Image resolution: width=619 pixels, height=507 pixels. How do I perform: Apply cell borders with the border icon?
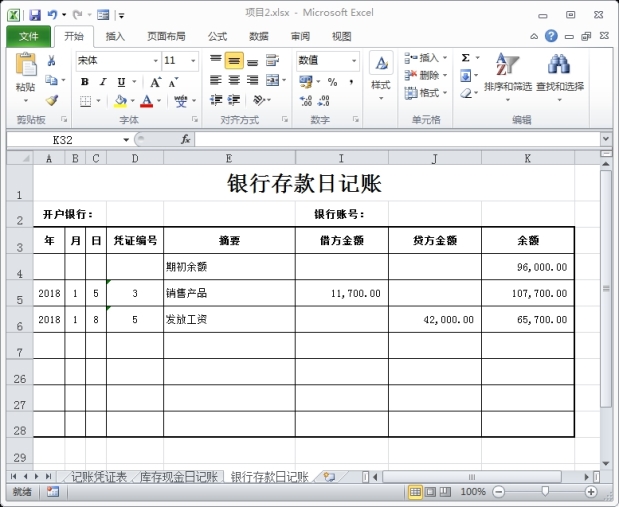[85, 101]
